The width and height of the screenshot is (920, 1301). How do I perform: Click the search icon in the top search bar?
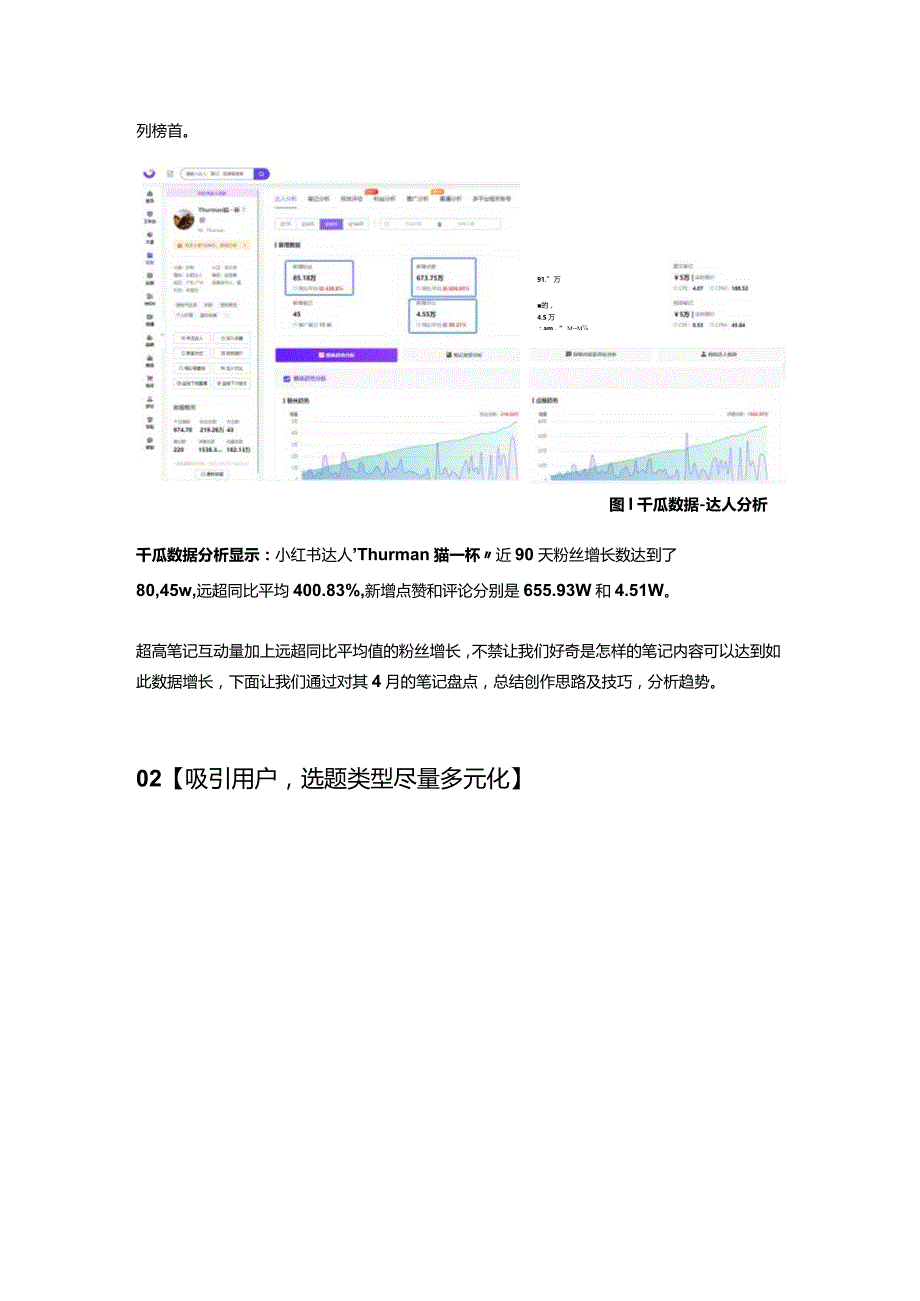259,175
